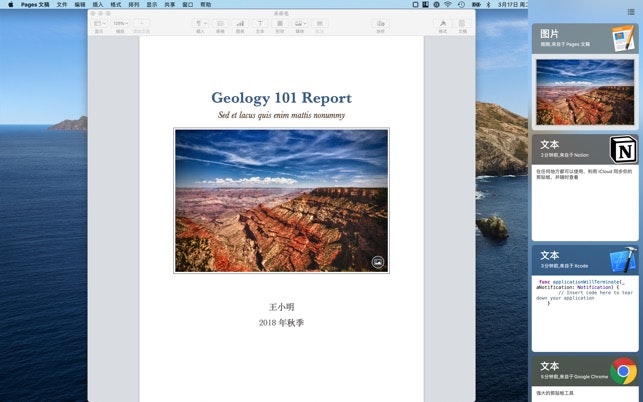Click the square icon left of menu bar status icons

(415, 5)
